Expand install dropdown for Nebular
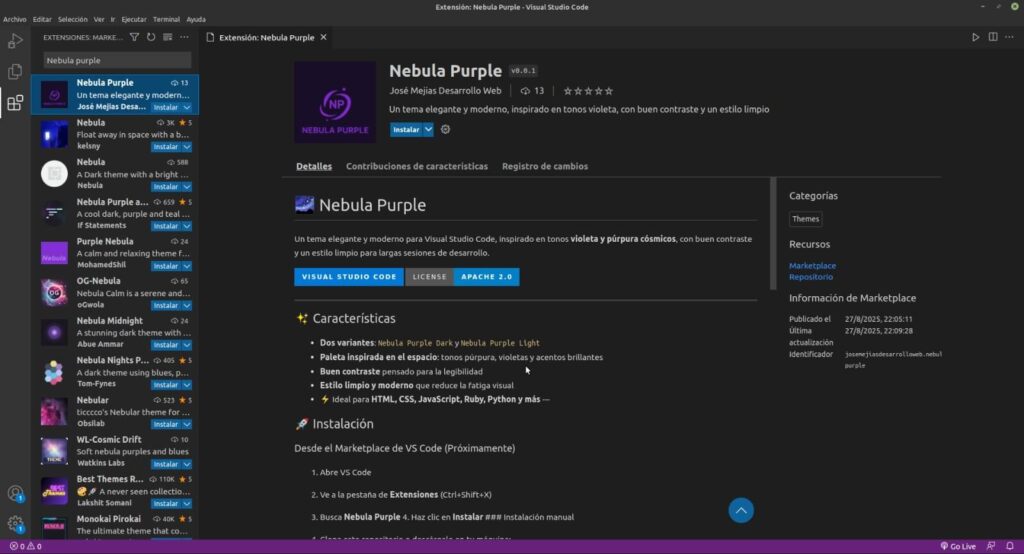The width and height of the screenshot is (1024, 554). point(187,424)
